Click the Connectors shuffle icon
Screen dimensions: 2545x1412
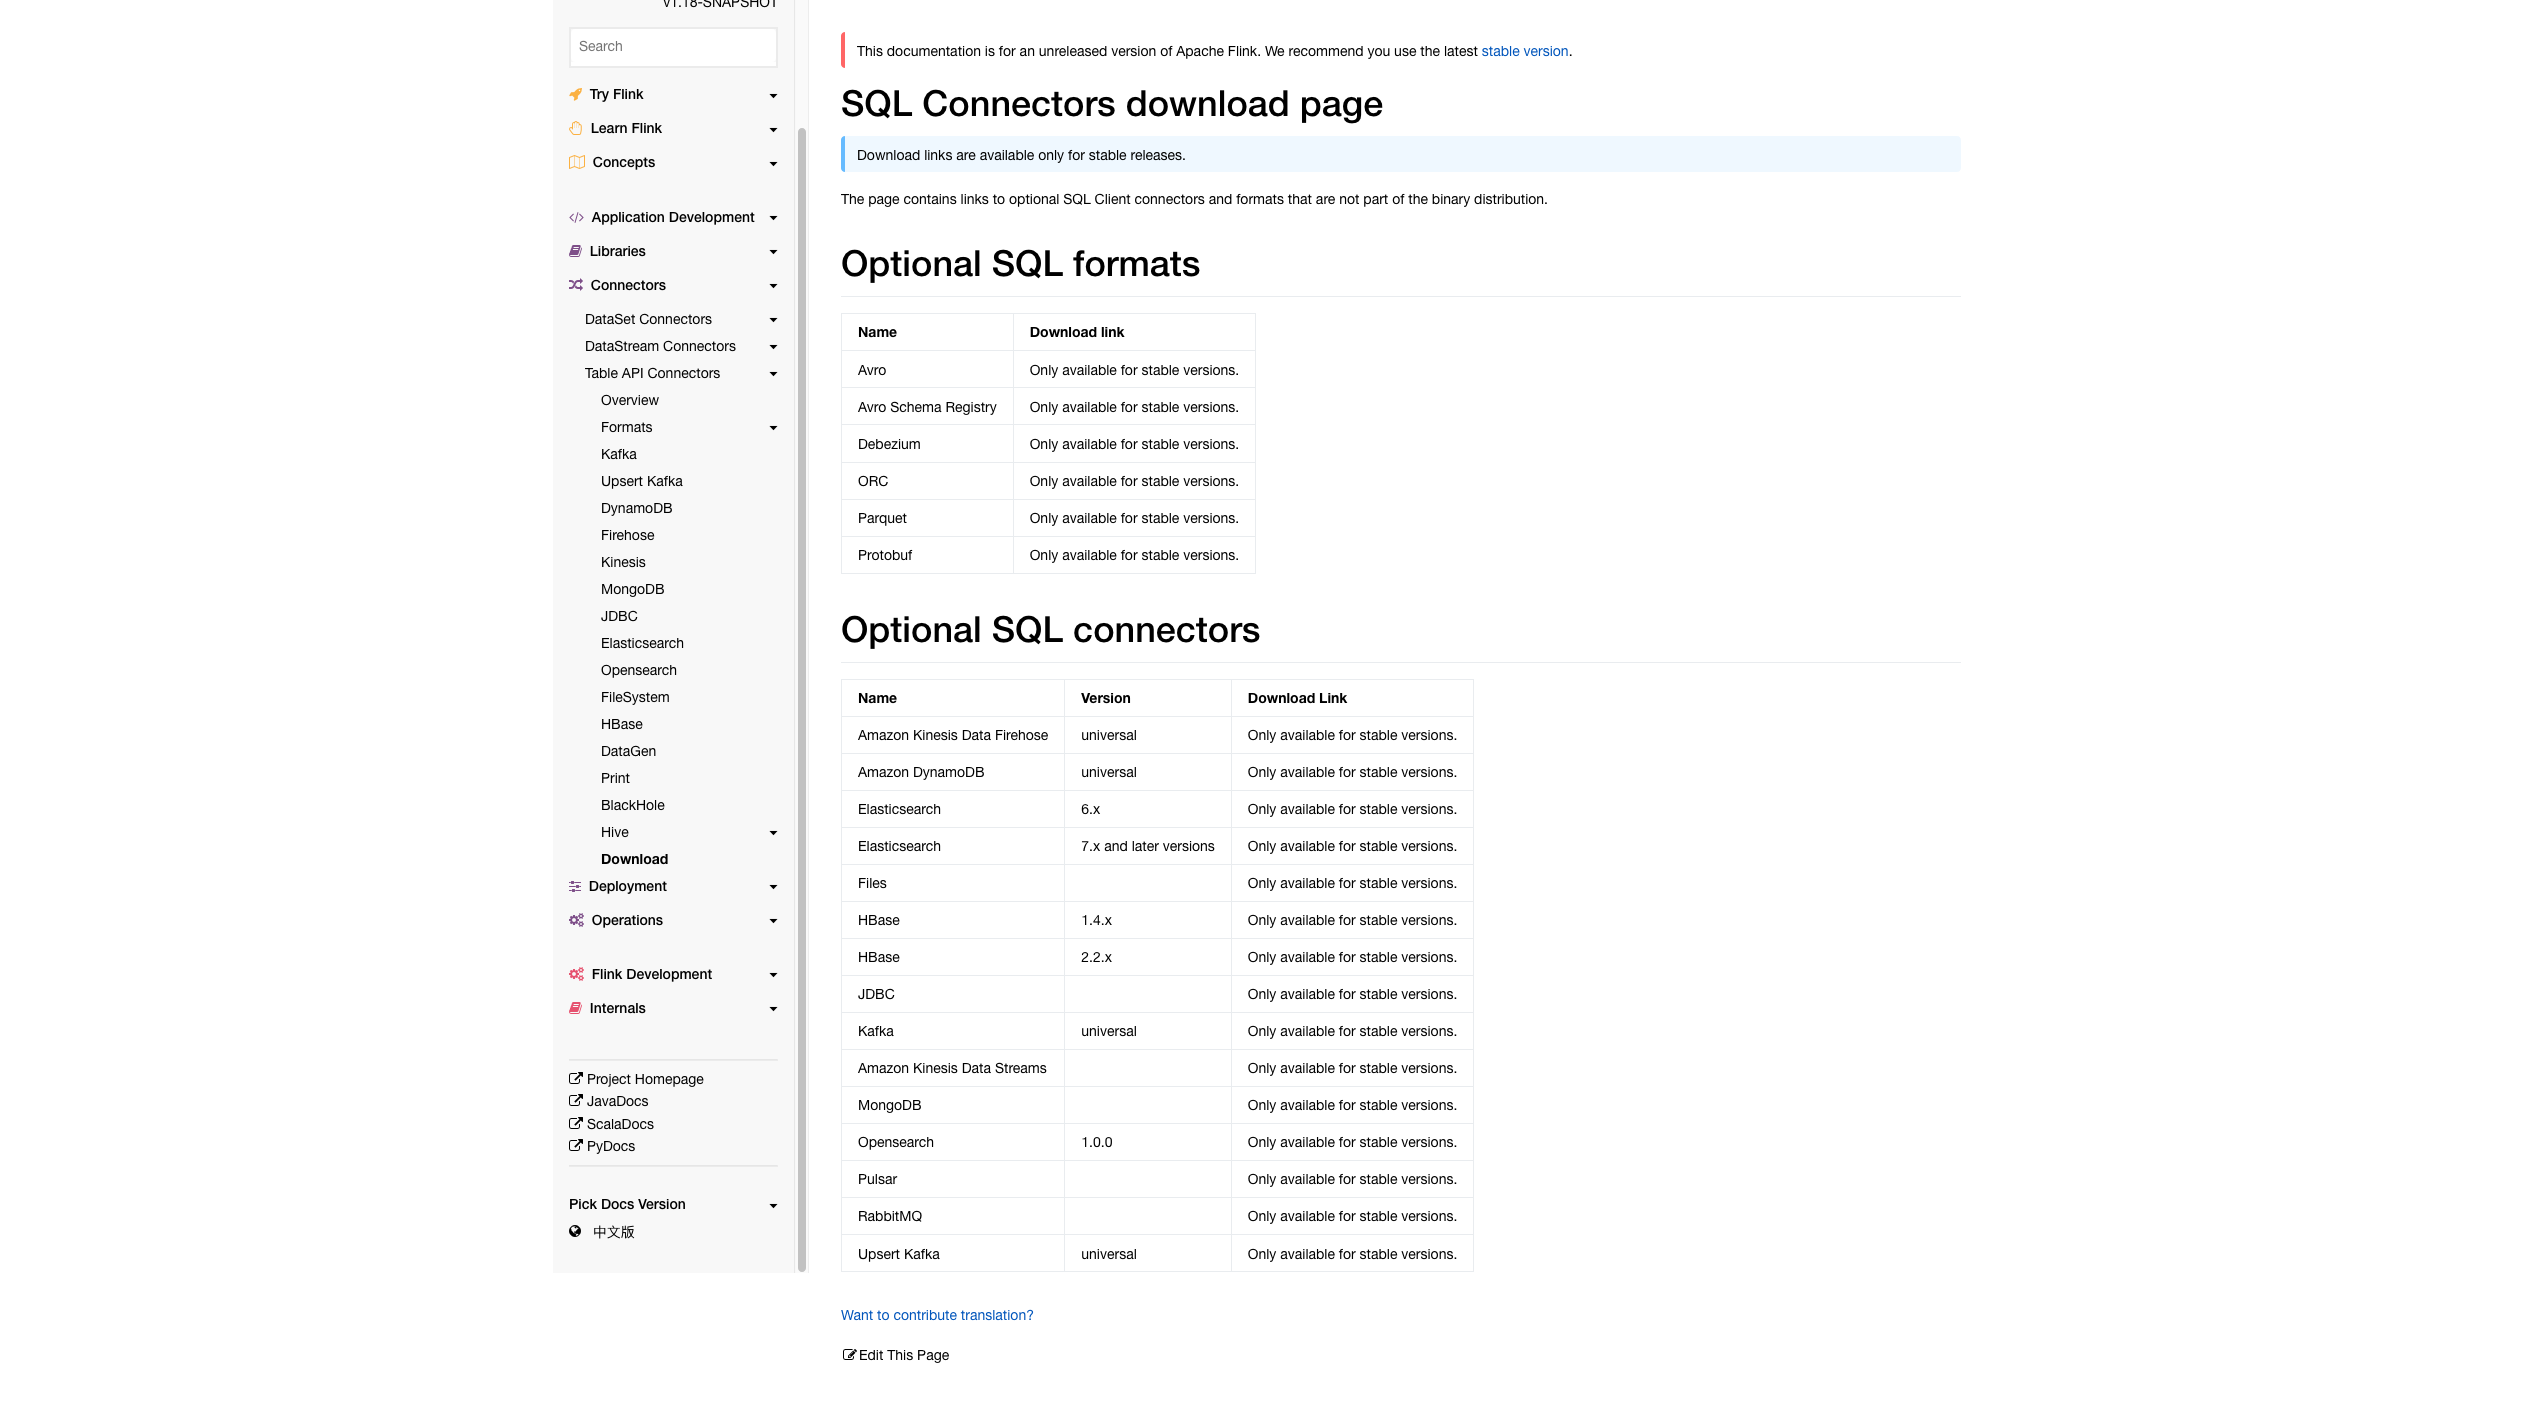(x=576, y=285)
